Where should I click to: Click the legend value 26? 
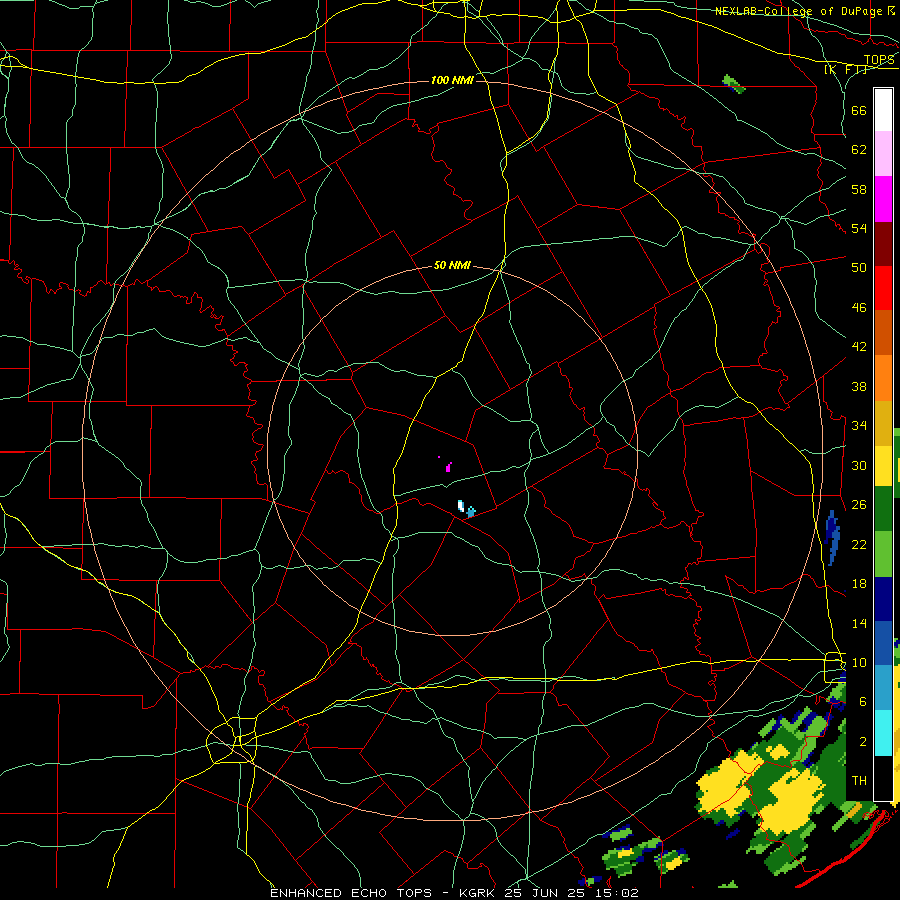click(859, 505)
